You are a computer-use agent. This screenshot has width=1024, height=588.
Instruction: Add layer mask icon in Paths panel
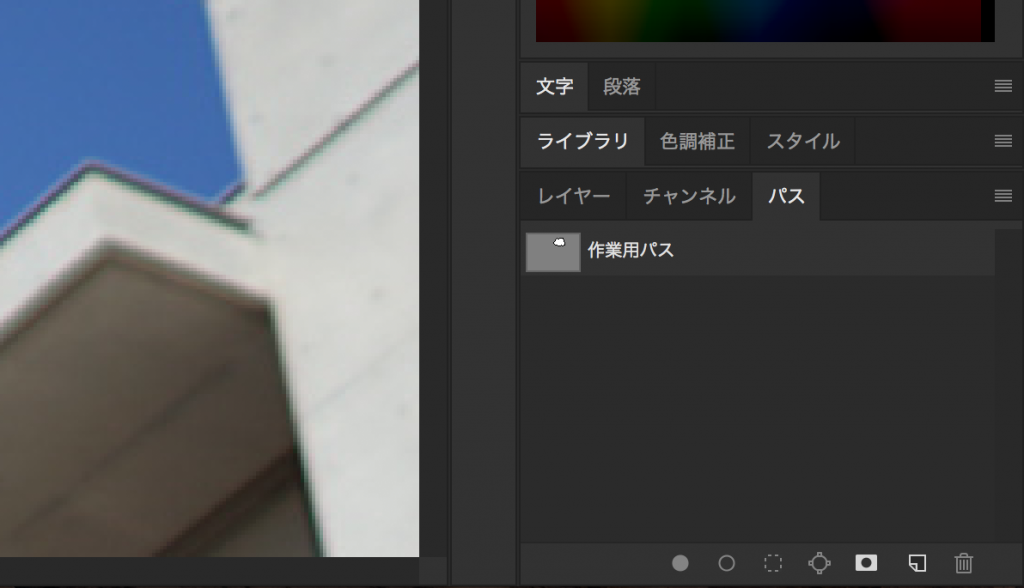coord(866,563)
